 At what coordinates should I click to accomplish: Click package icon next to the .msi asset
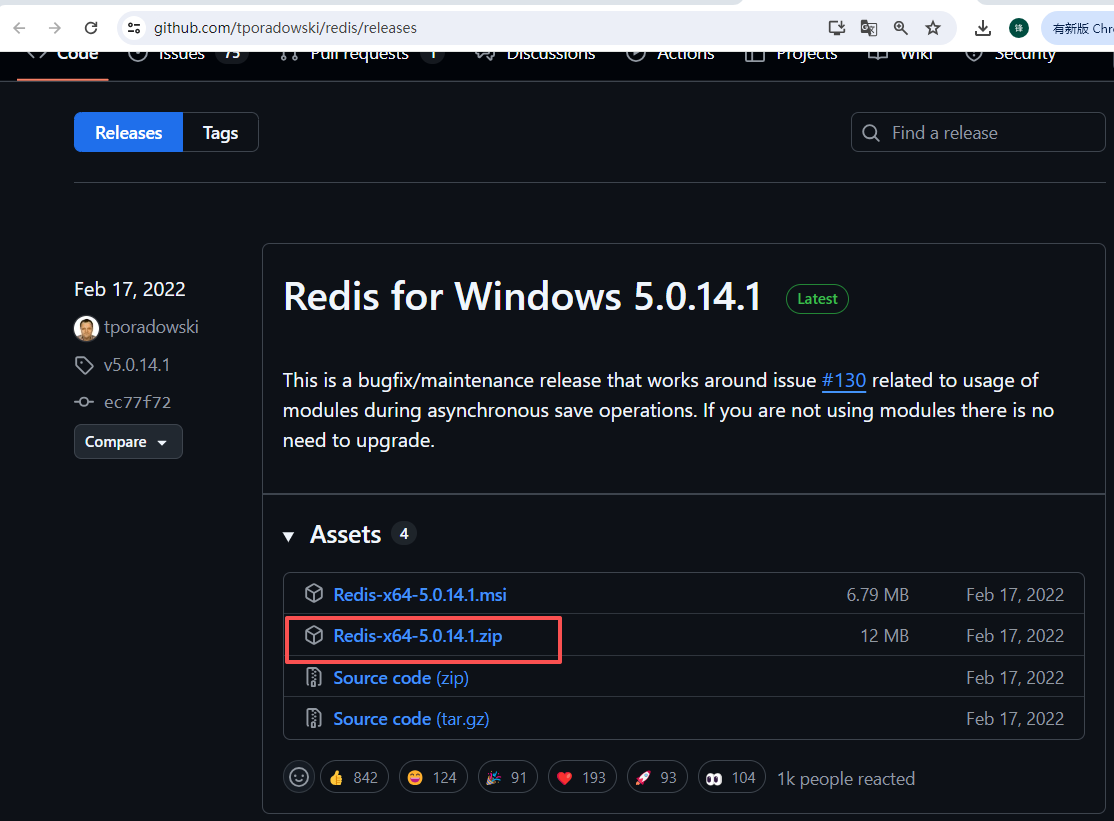314,593
